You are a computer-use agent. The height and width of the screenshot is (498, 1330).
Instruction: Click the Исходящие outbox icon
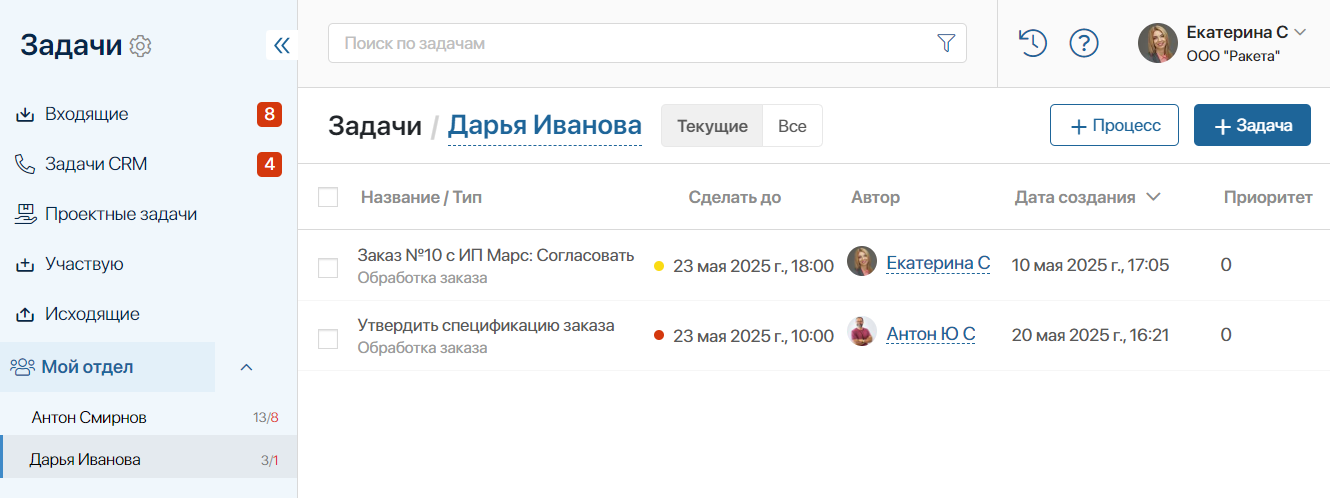pos(25,314)
